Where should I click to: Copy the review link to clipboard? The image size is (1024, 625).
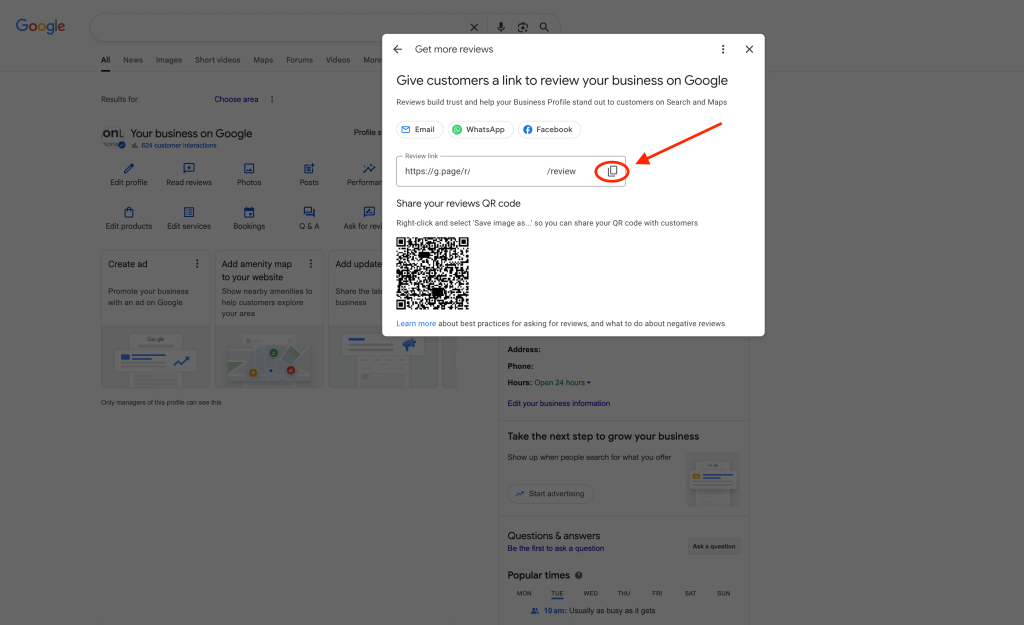pos(612,171)
